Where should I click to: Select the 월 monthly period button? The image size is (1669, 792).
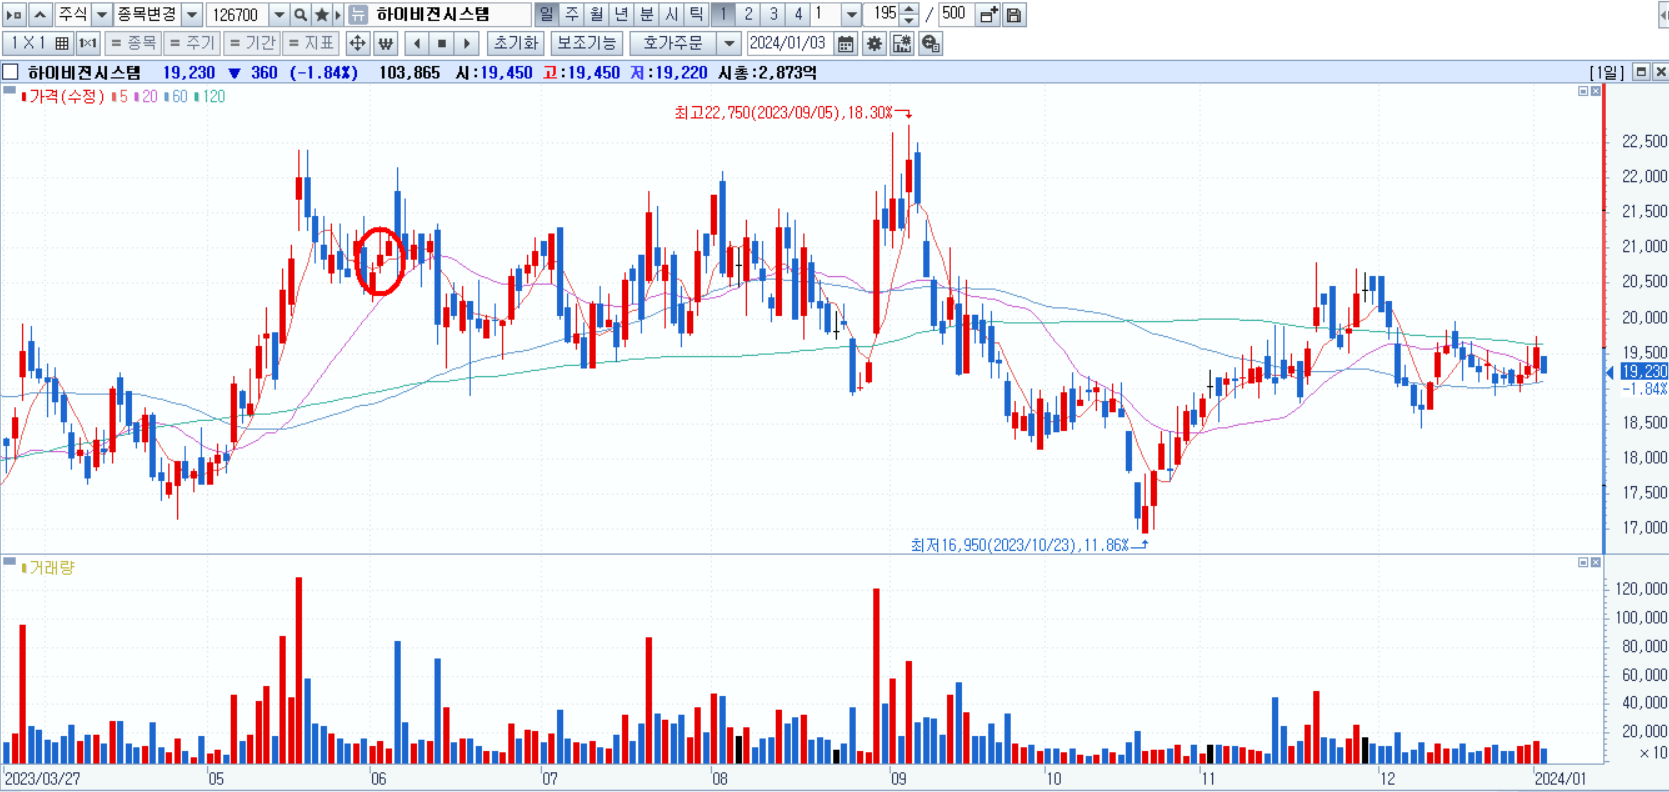596,15
